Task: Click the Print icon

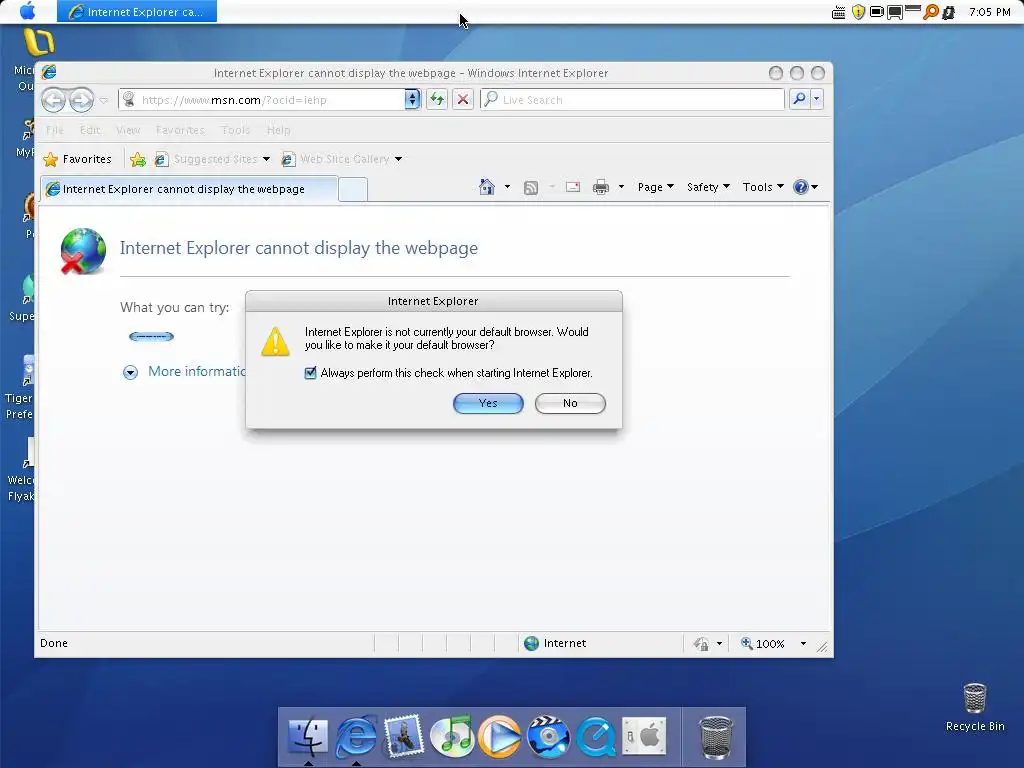Action: pyautogui.click(x=601, y=187)
